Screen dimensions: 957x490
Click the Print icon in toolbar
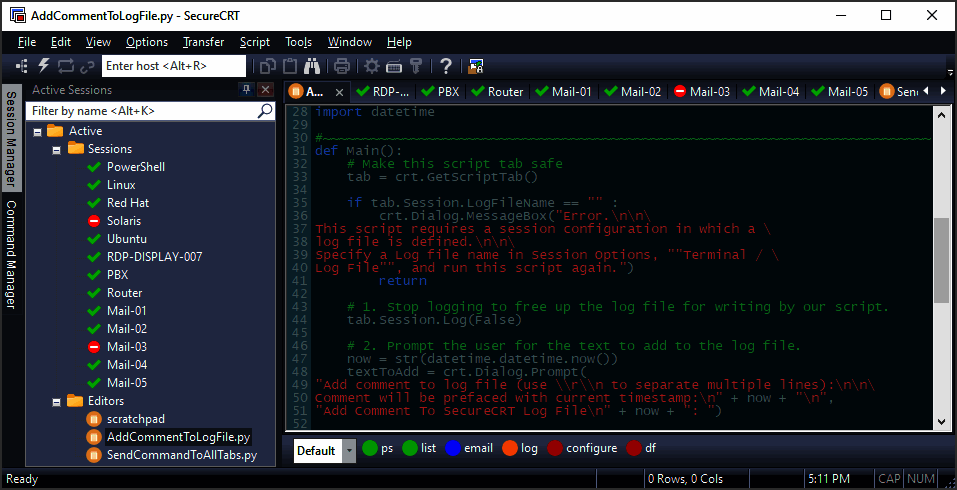click(x=342, y=66)
